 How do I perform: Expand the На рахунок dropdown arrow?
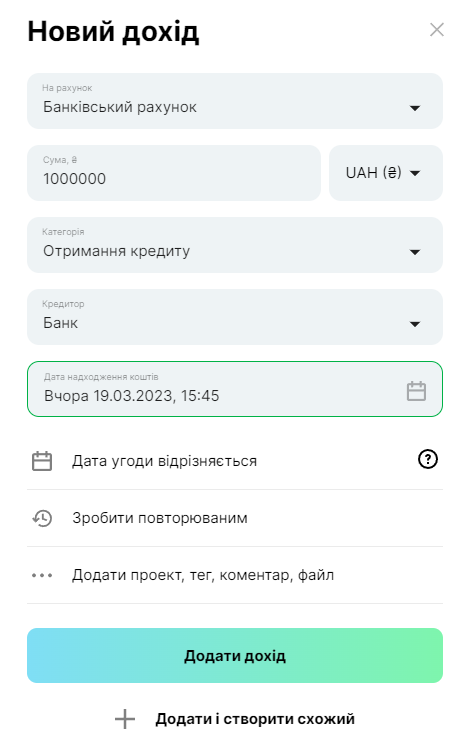[x=415, y=108]
